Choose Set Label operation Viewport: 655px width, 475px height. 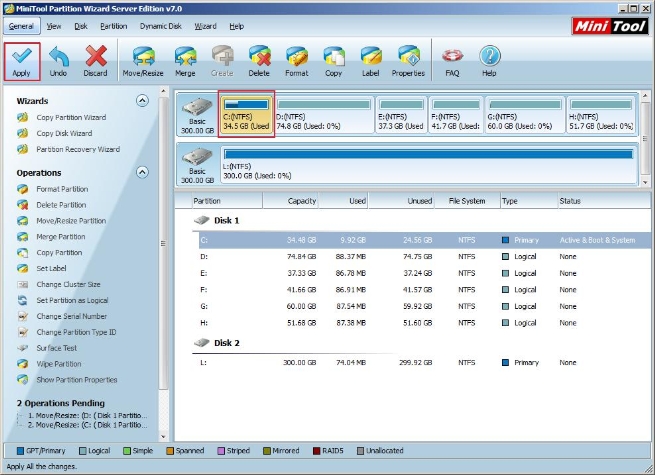coord(51,268)
